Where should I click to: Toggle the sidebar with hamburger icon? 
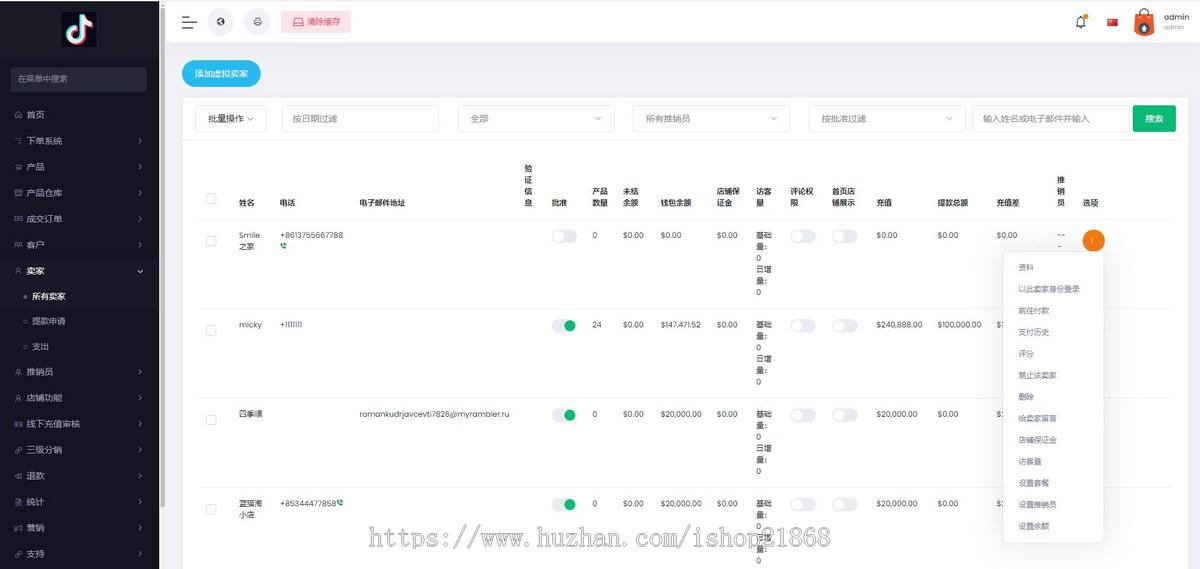click(x=189, y=22)
